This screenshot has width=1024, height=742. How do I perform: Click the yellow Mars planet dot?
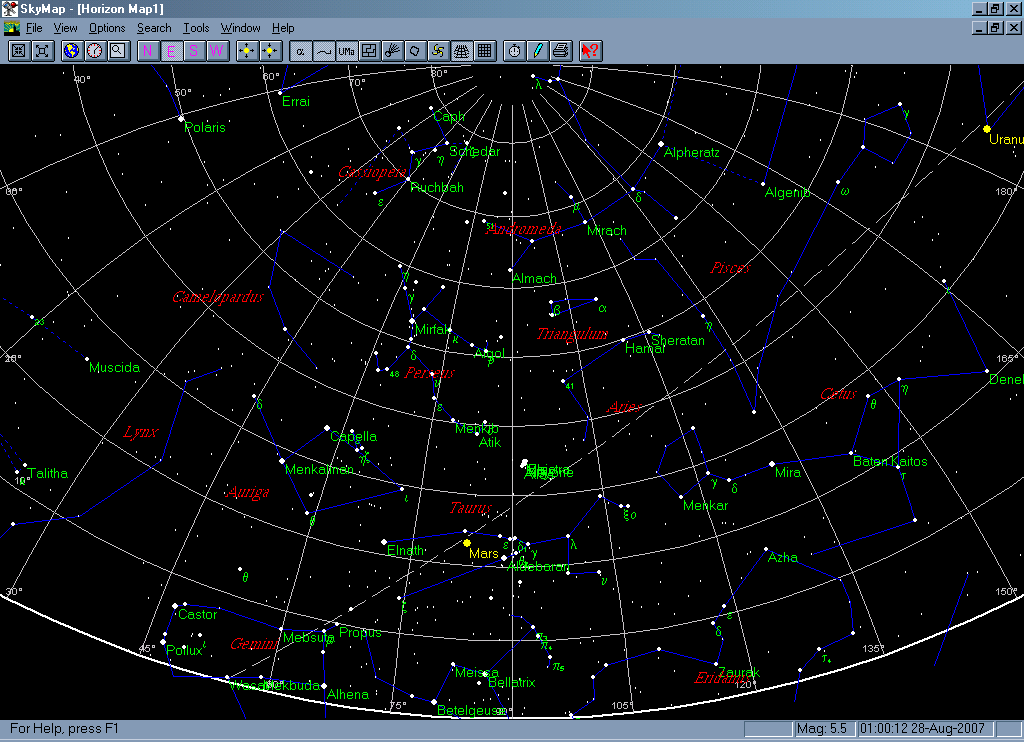point(467,543)
